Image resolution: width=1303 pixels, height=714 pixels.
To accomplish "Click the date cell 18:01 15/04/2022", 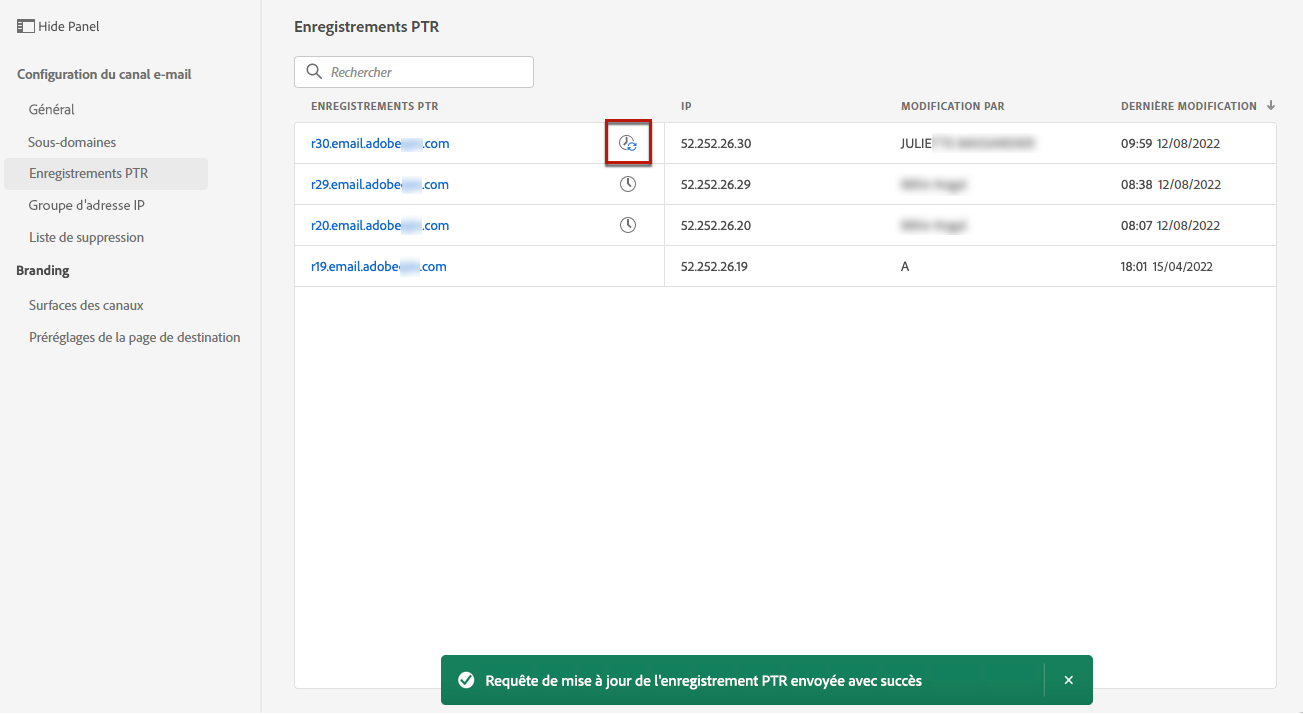I will 1167,266.
